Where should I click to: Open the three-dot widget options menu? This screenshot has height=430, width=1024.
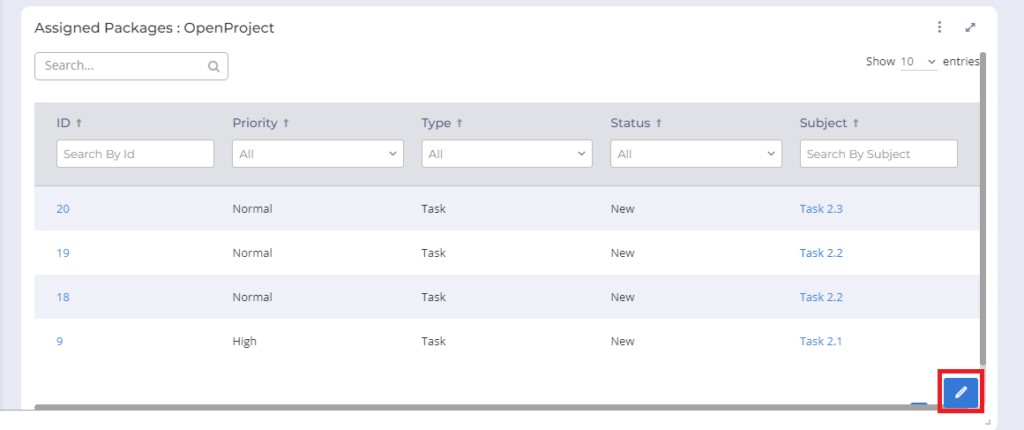(939, 27)
